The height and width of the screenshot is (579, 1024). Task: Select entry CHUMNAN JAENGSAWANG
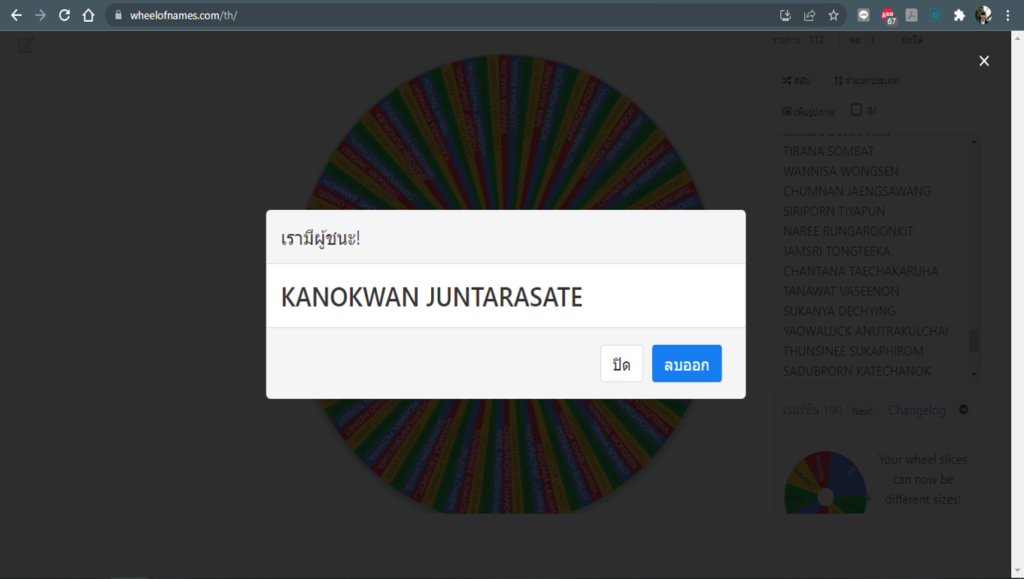(x=857, y=191)
